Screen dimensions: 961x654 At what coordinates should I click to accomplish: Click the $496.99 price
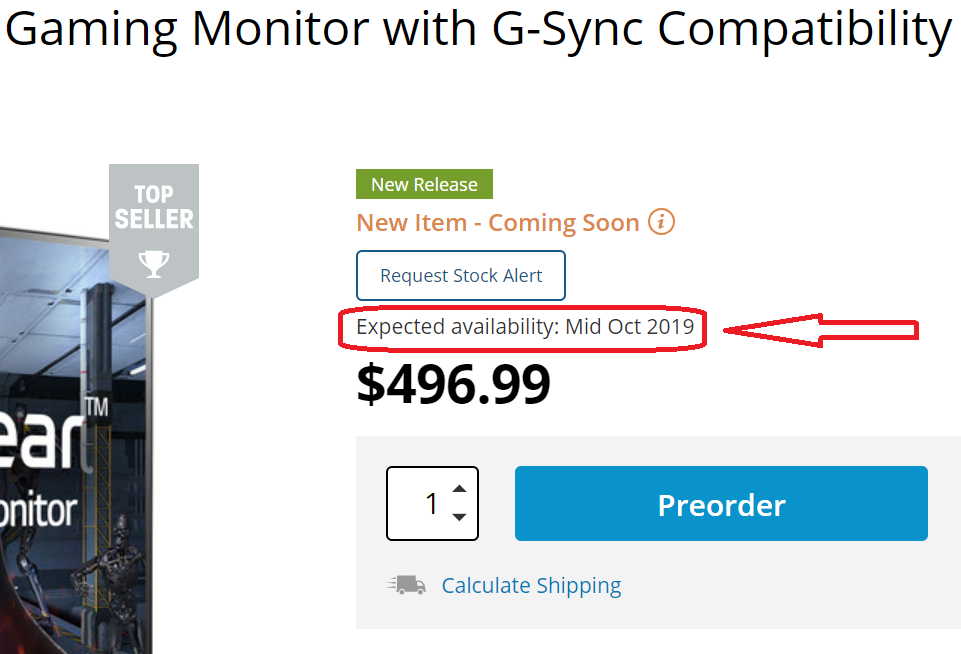pyautogui.click(x=453, y=383)
